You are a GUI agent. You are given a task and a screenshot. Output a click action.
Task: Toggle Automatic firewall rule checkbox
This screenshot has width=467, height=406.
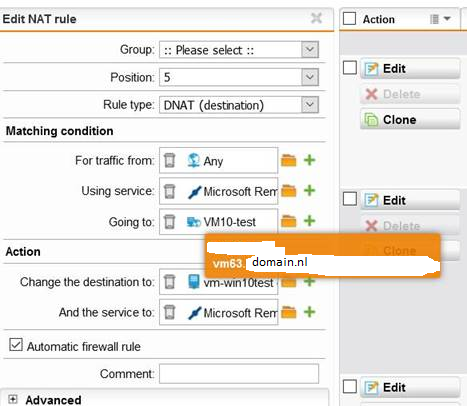(16, 345)
